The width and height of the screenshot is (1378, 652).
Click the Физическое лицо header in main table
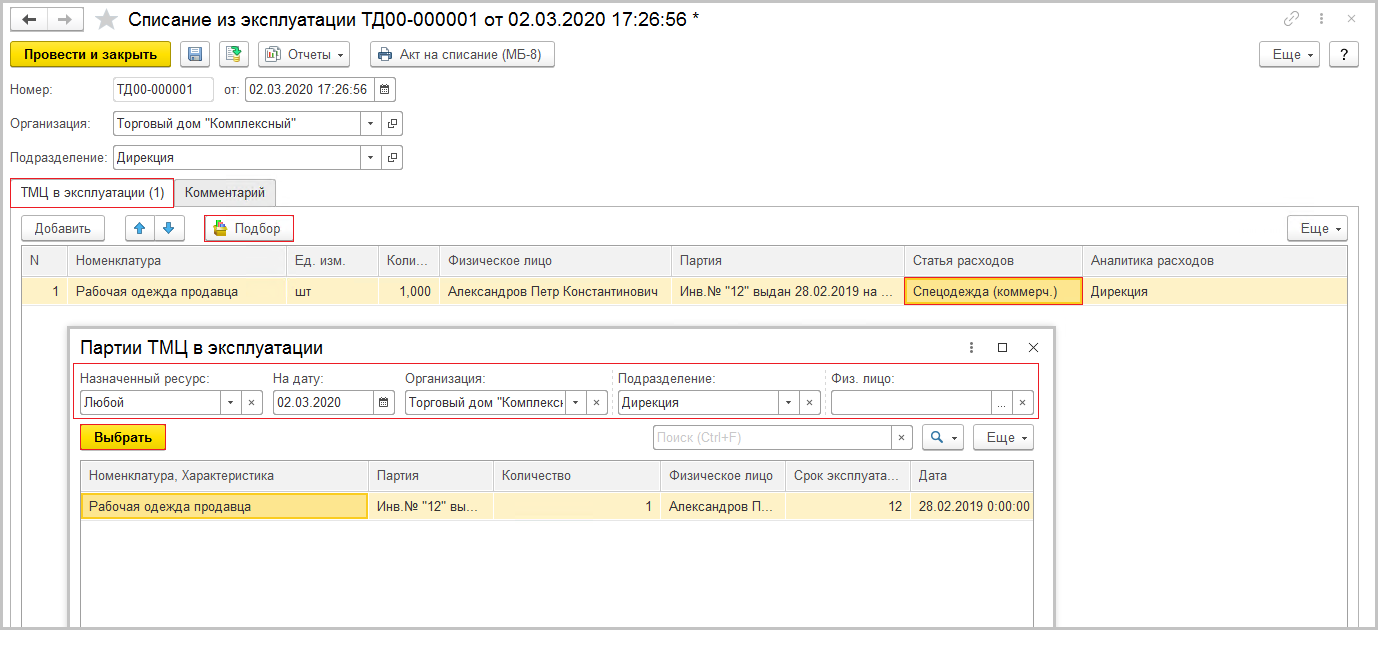point(555,260)
